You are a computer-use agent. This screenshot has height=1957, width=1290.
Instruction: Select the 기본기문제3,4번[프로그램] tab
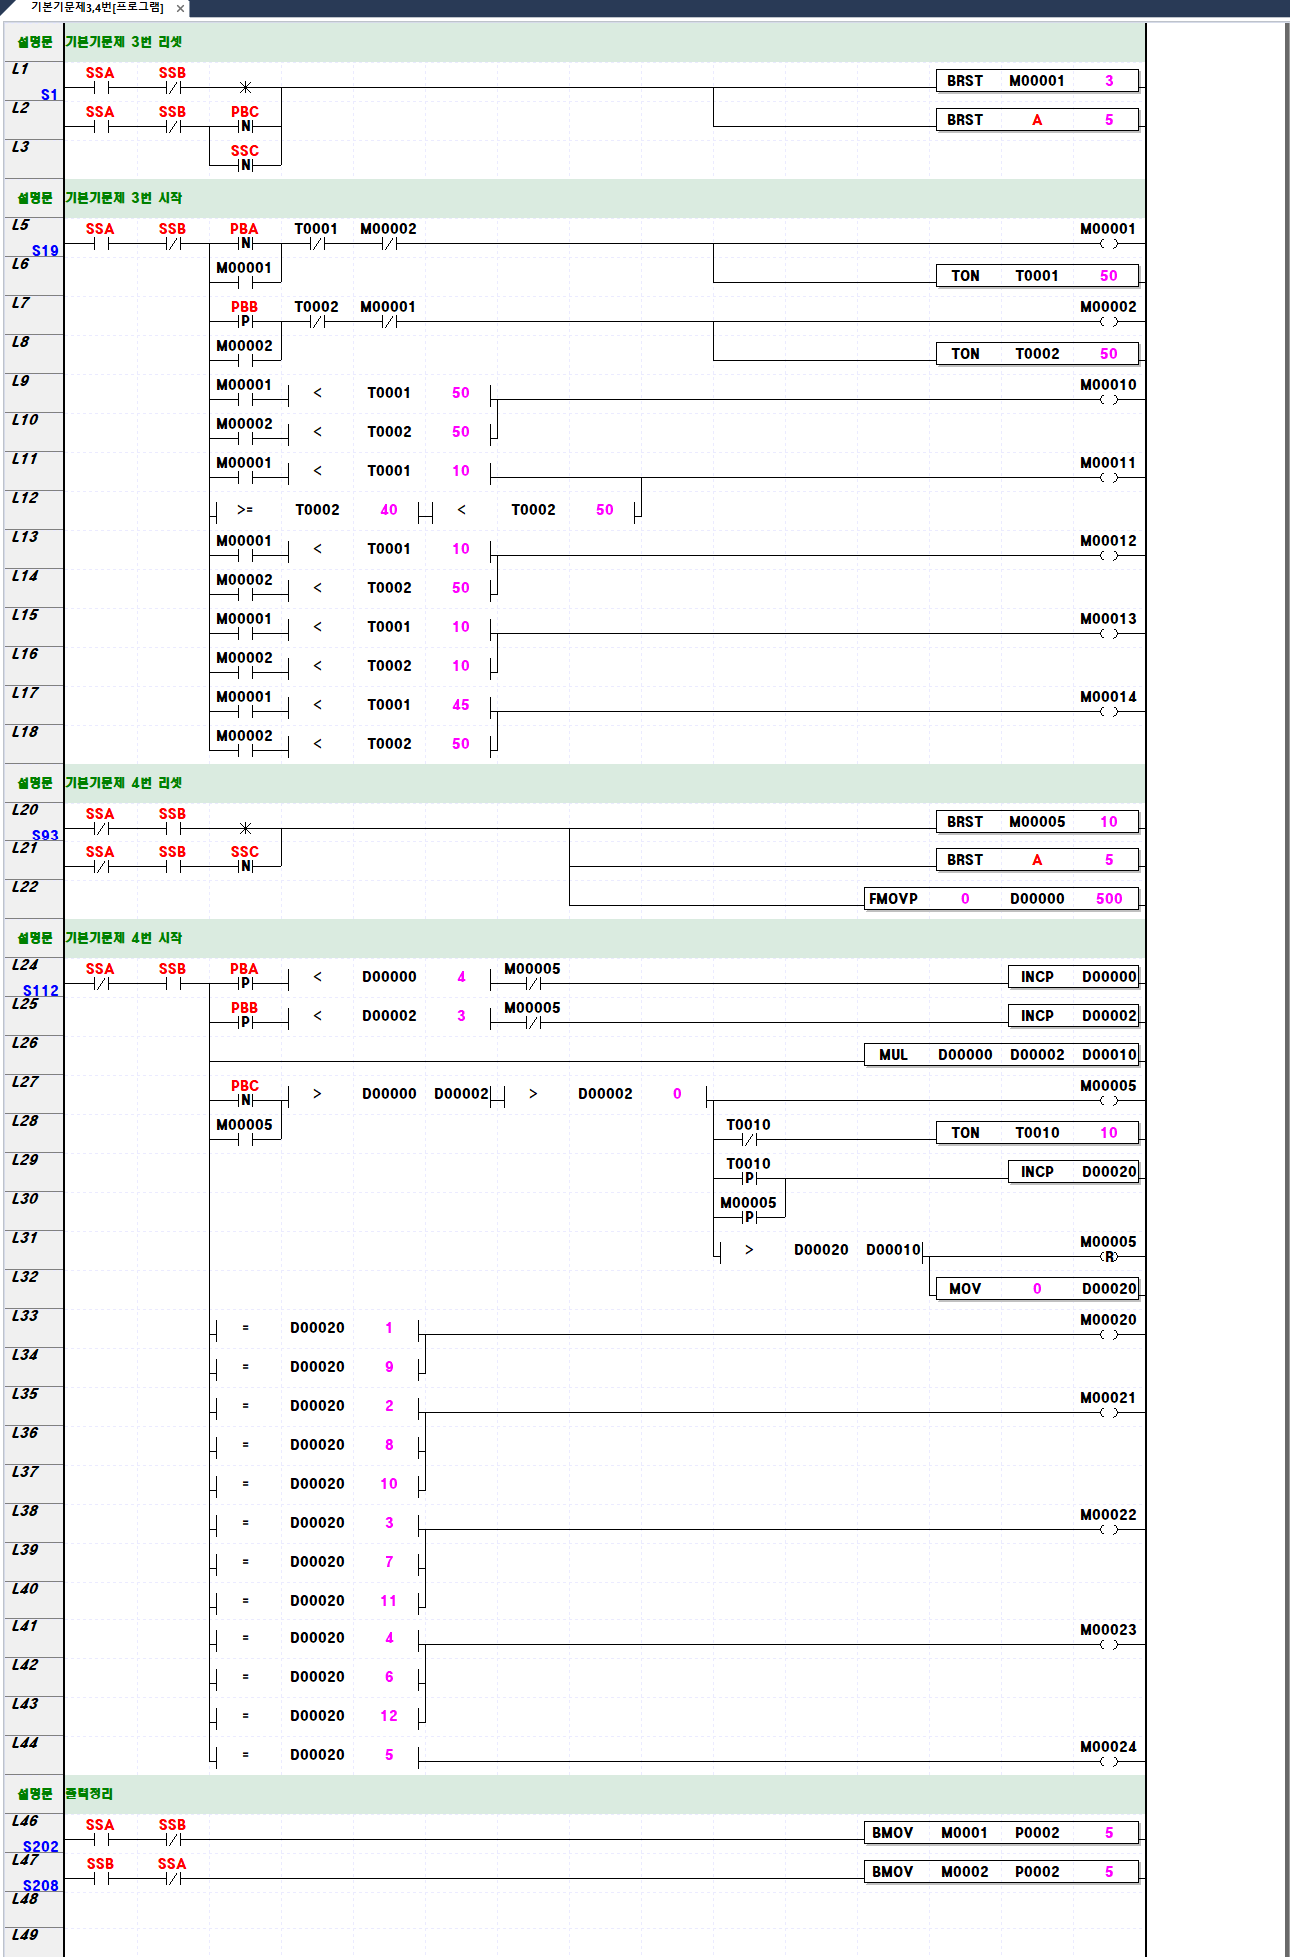(x=96, y=8)
